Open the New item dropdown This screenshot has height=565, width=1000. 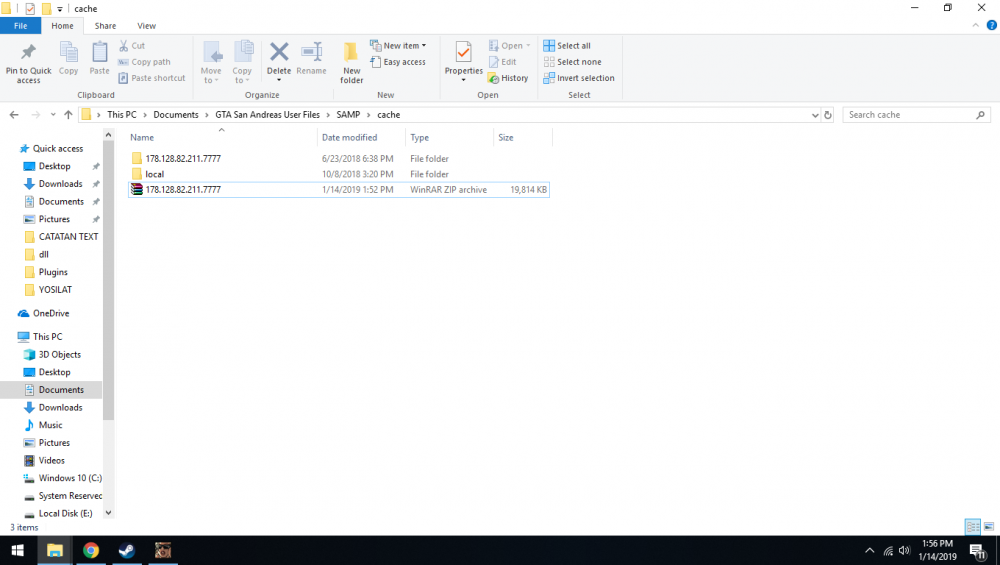click(x=398, y=46)
